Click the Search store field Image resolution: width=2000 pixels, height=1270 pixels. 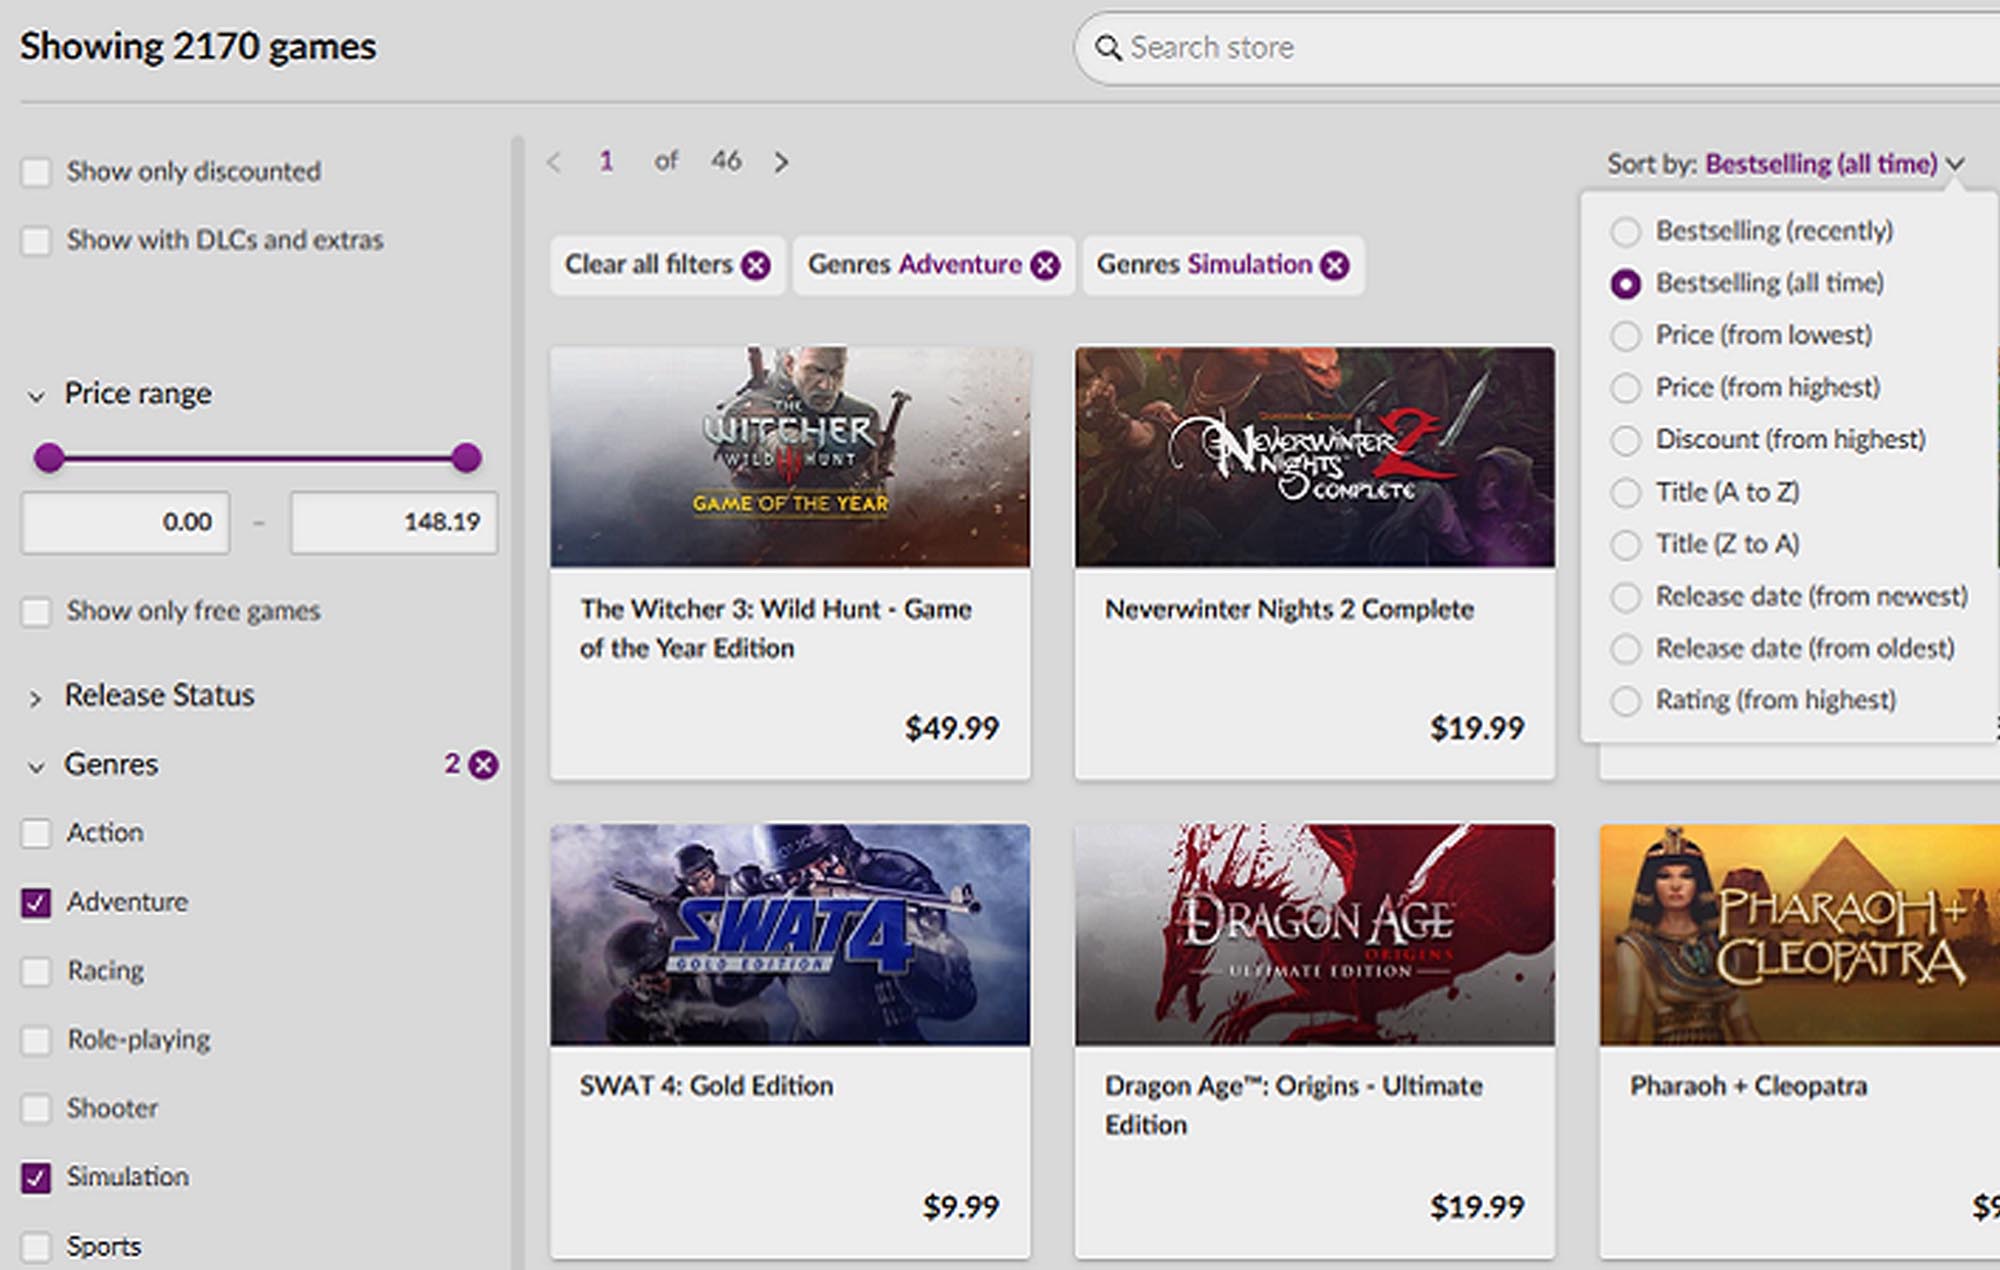click(x=1538, y=48)
